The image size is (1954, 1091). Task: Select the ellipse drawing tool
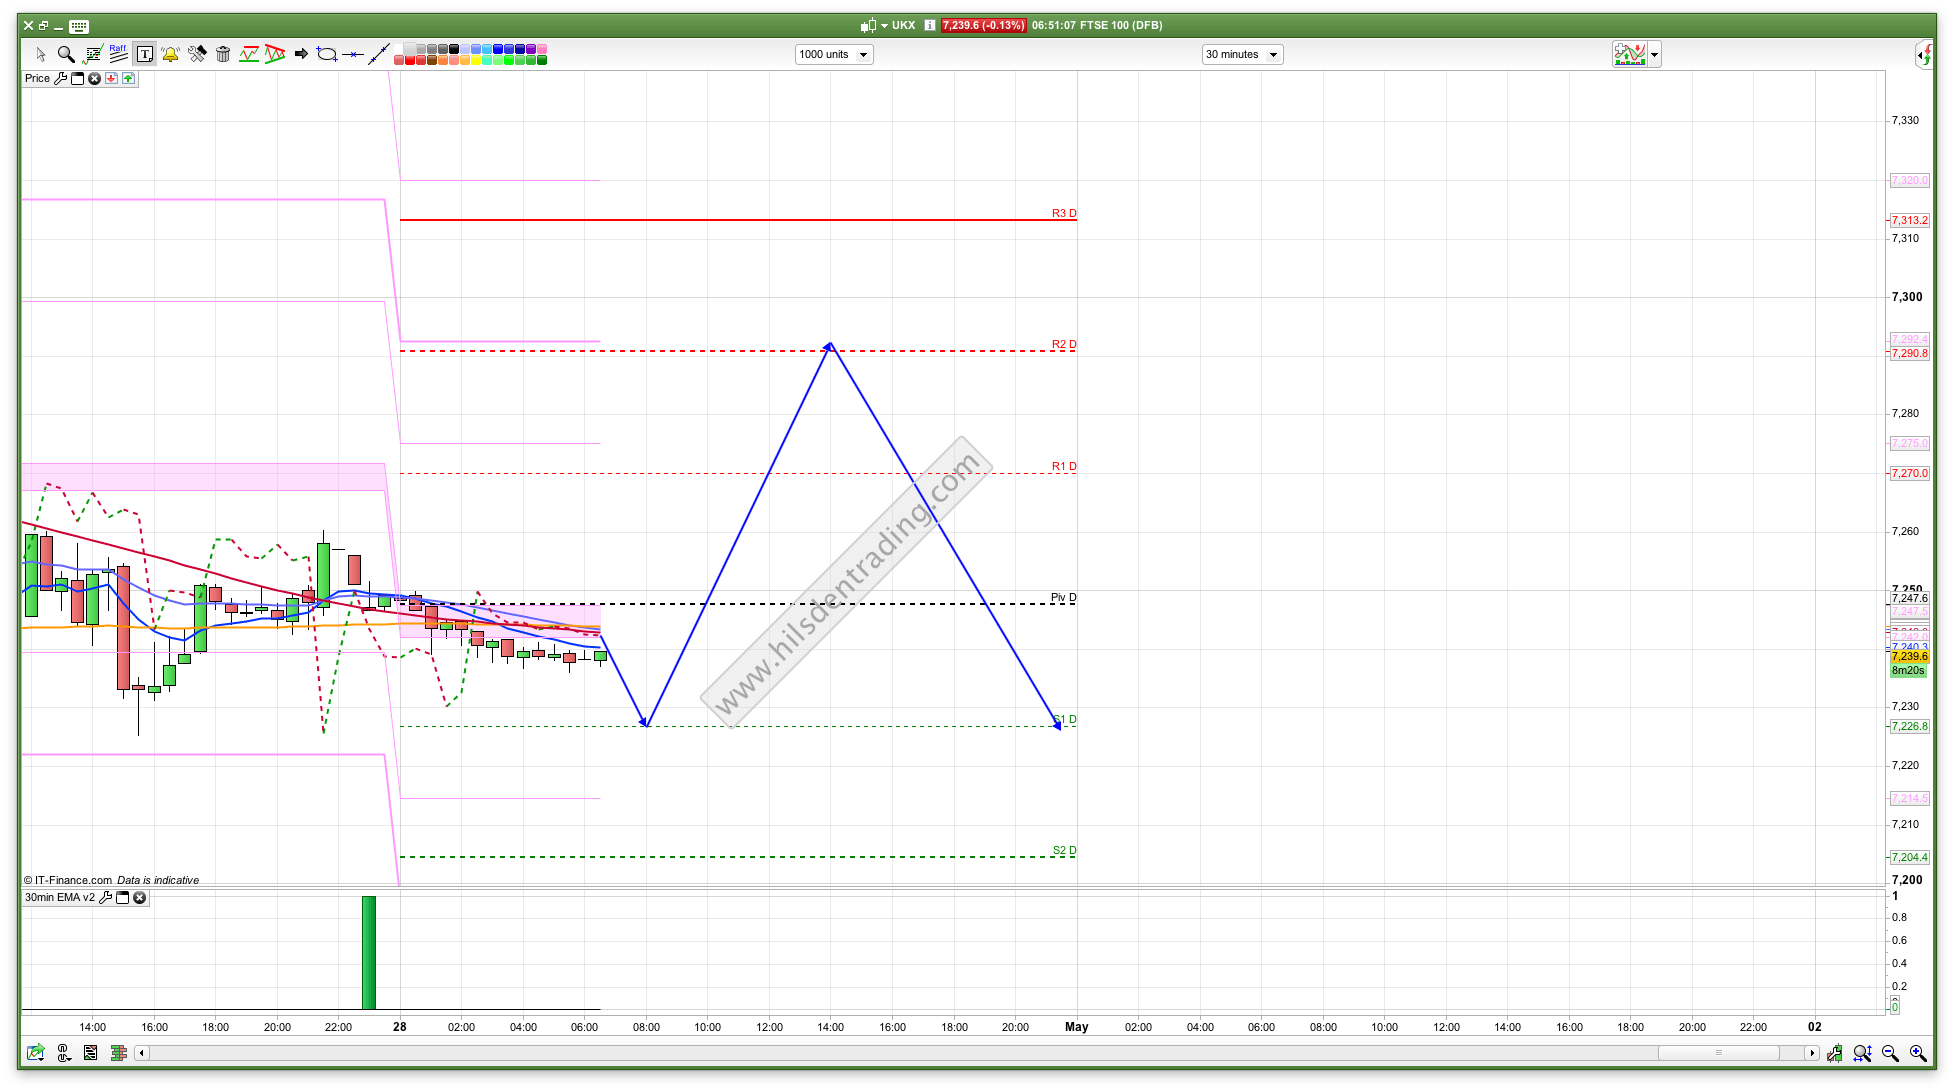tap(327, 54)
